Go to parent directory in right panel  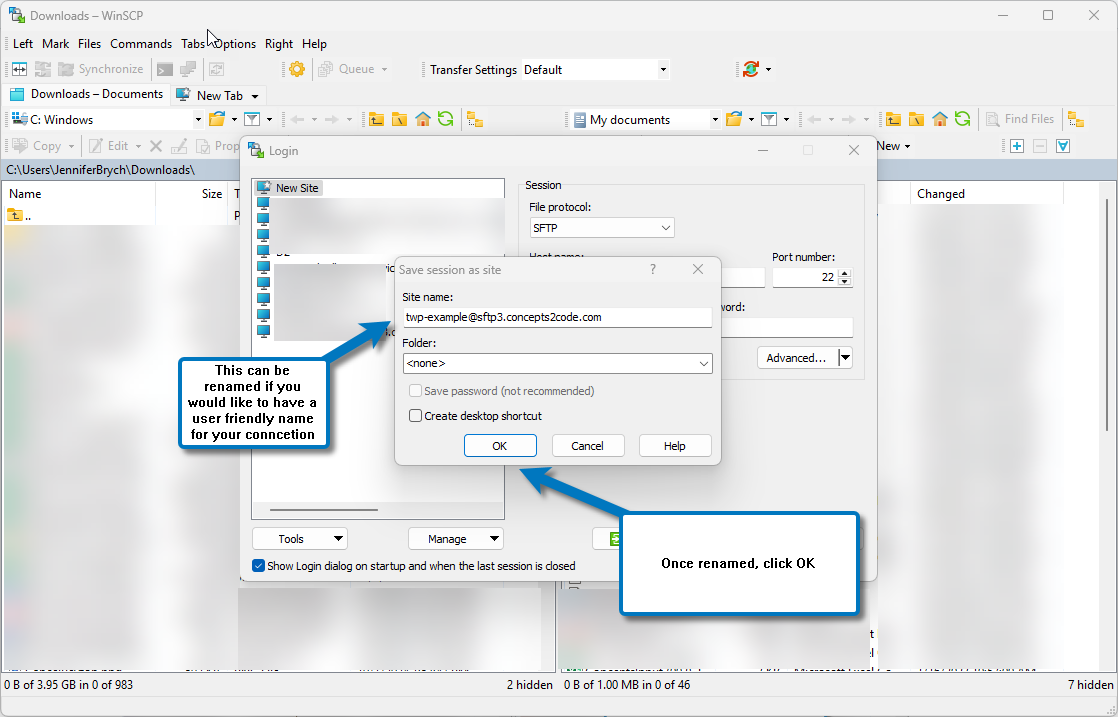pyautogui.click(x=893, y=119)
